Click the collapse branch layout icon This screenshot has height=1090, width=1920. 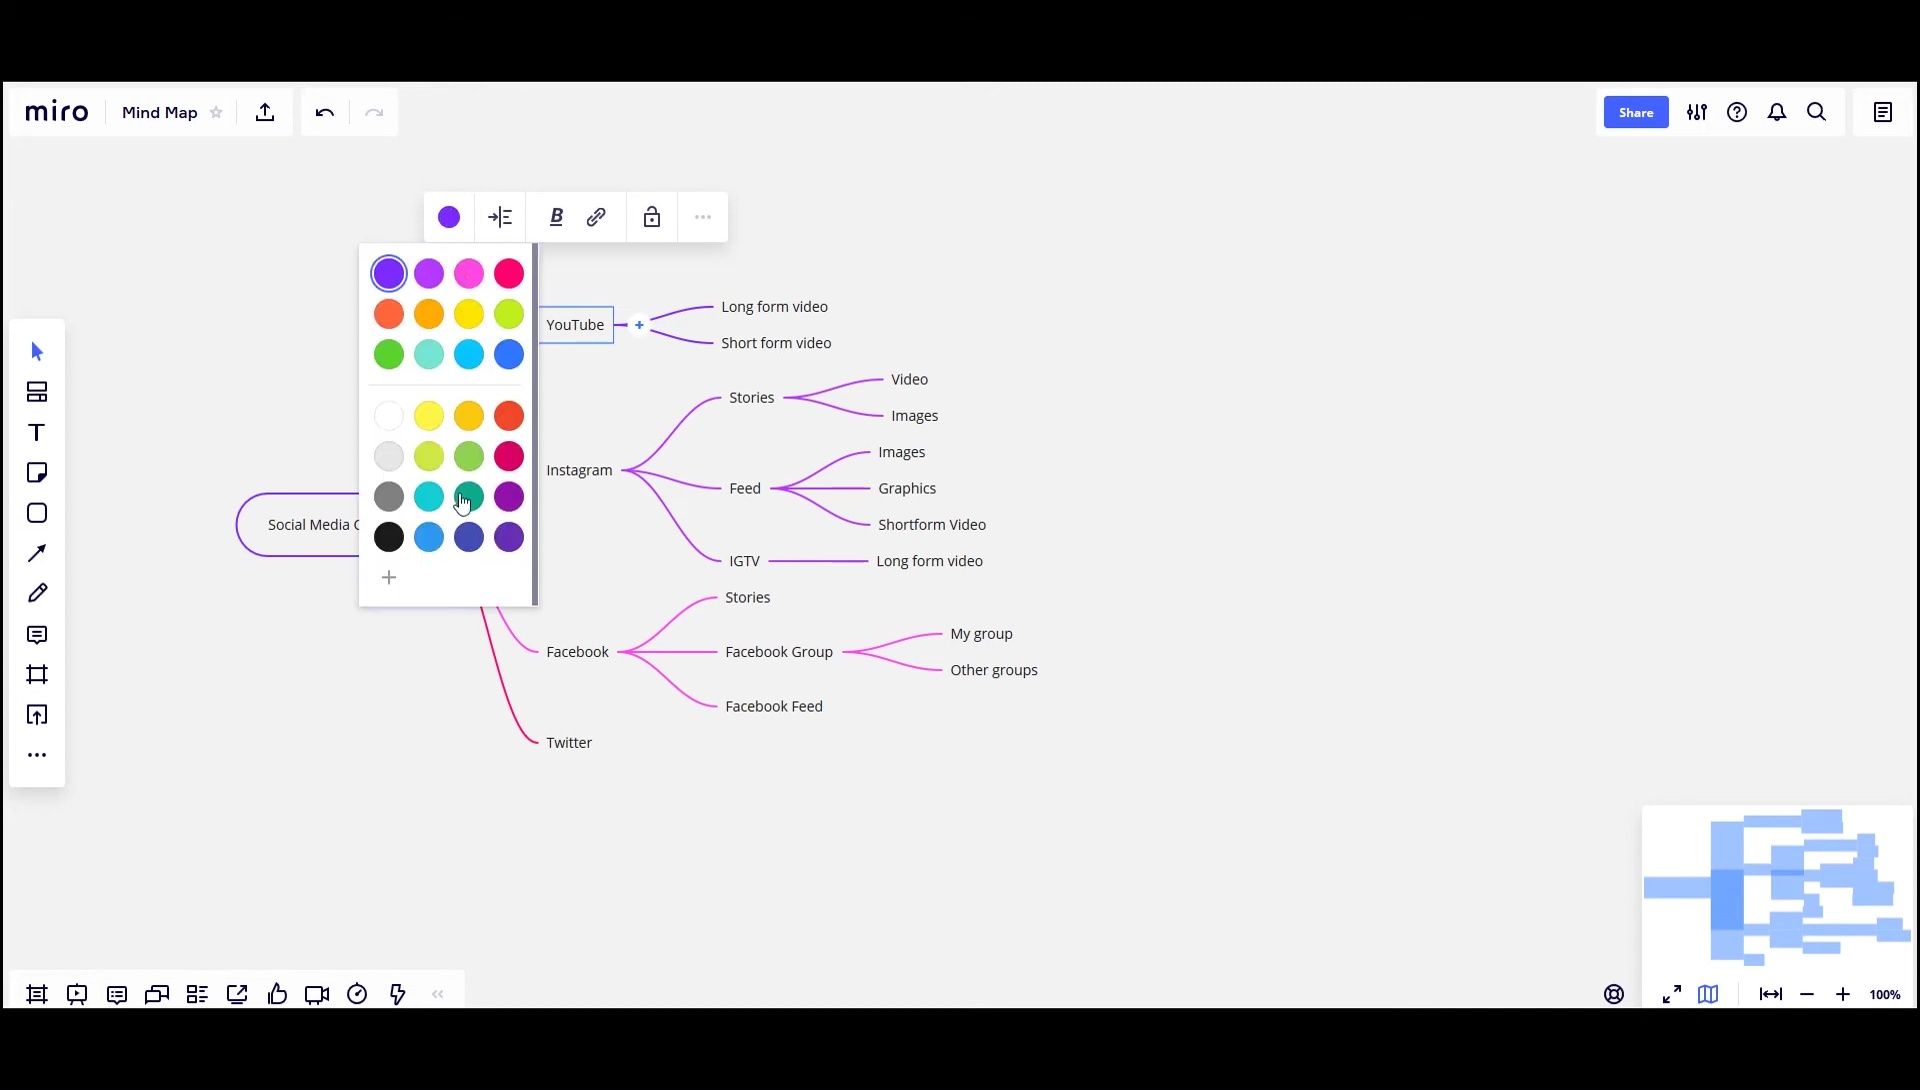click(500, 217)
